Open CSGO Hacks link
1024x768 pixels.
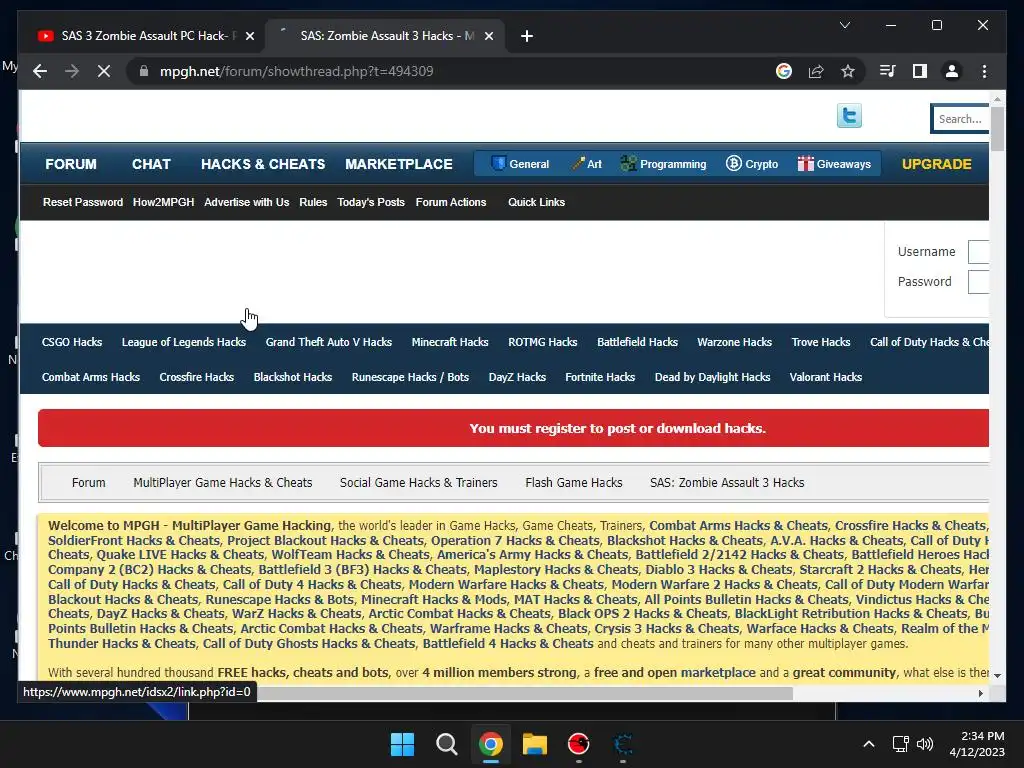click(x=72, y=342)
